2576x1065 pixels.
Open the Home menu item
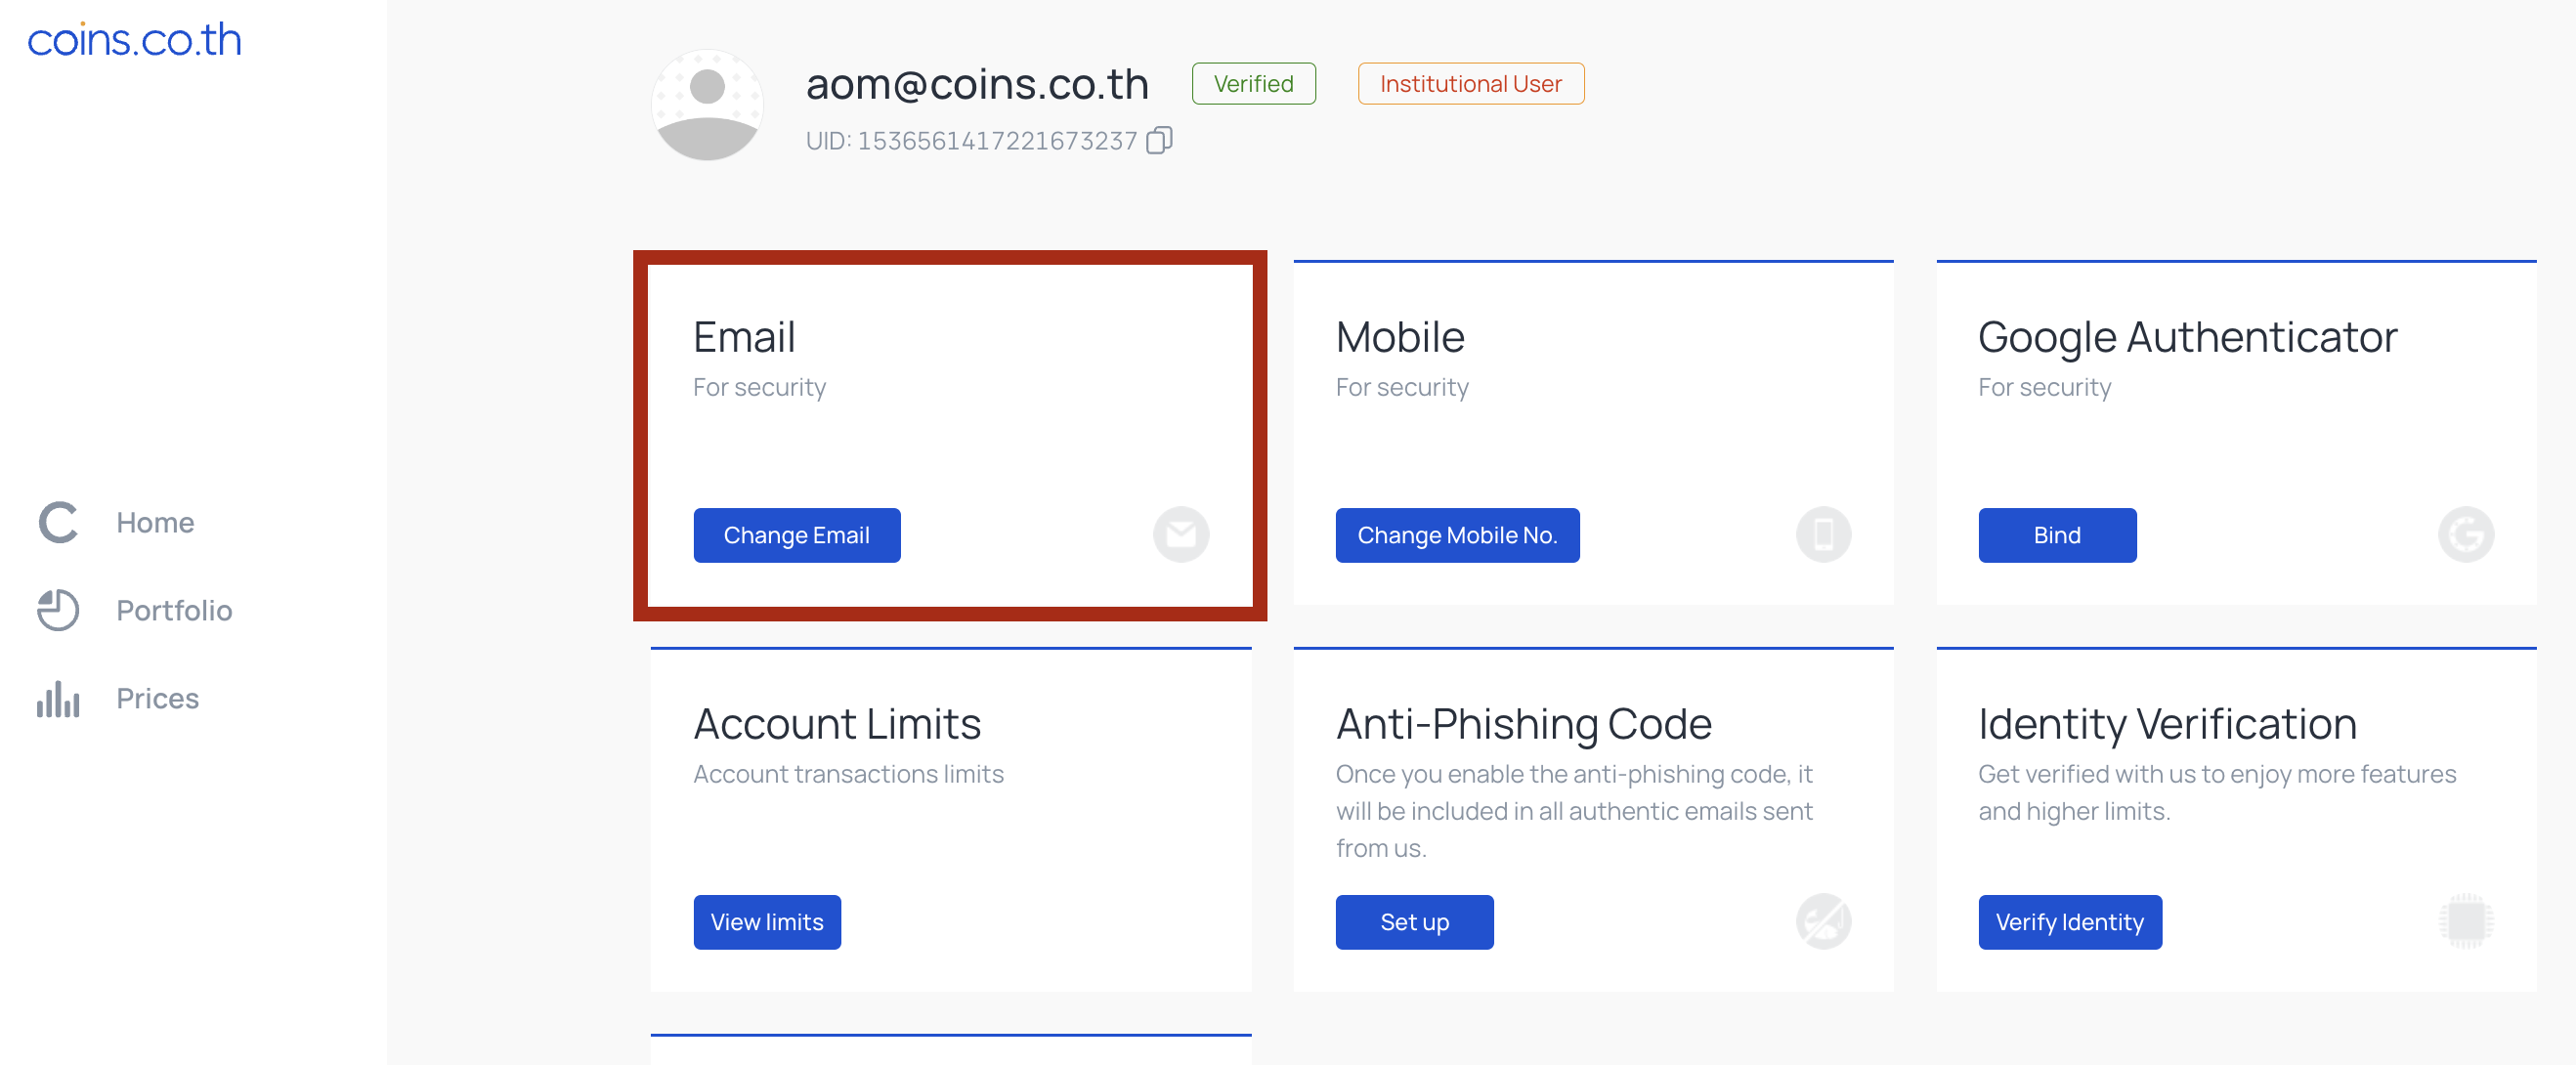pyautogui.click(x=155, y=522)
